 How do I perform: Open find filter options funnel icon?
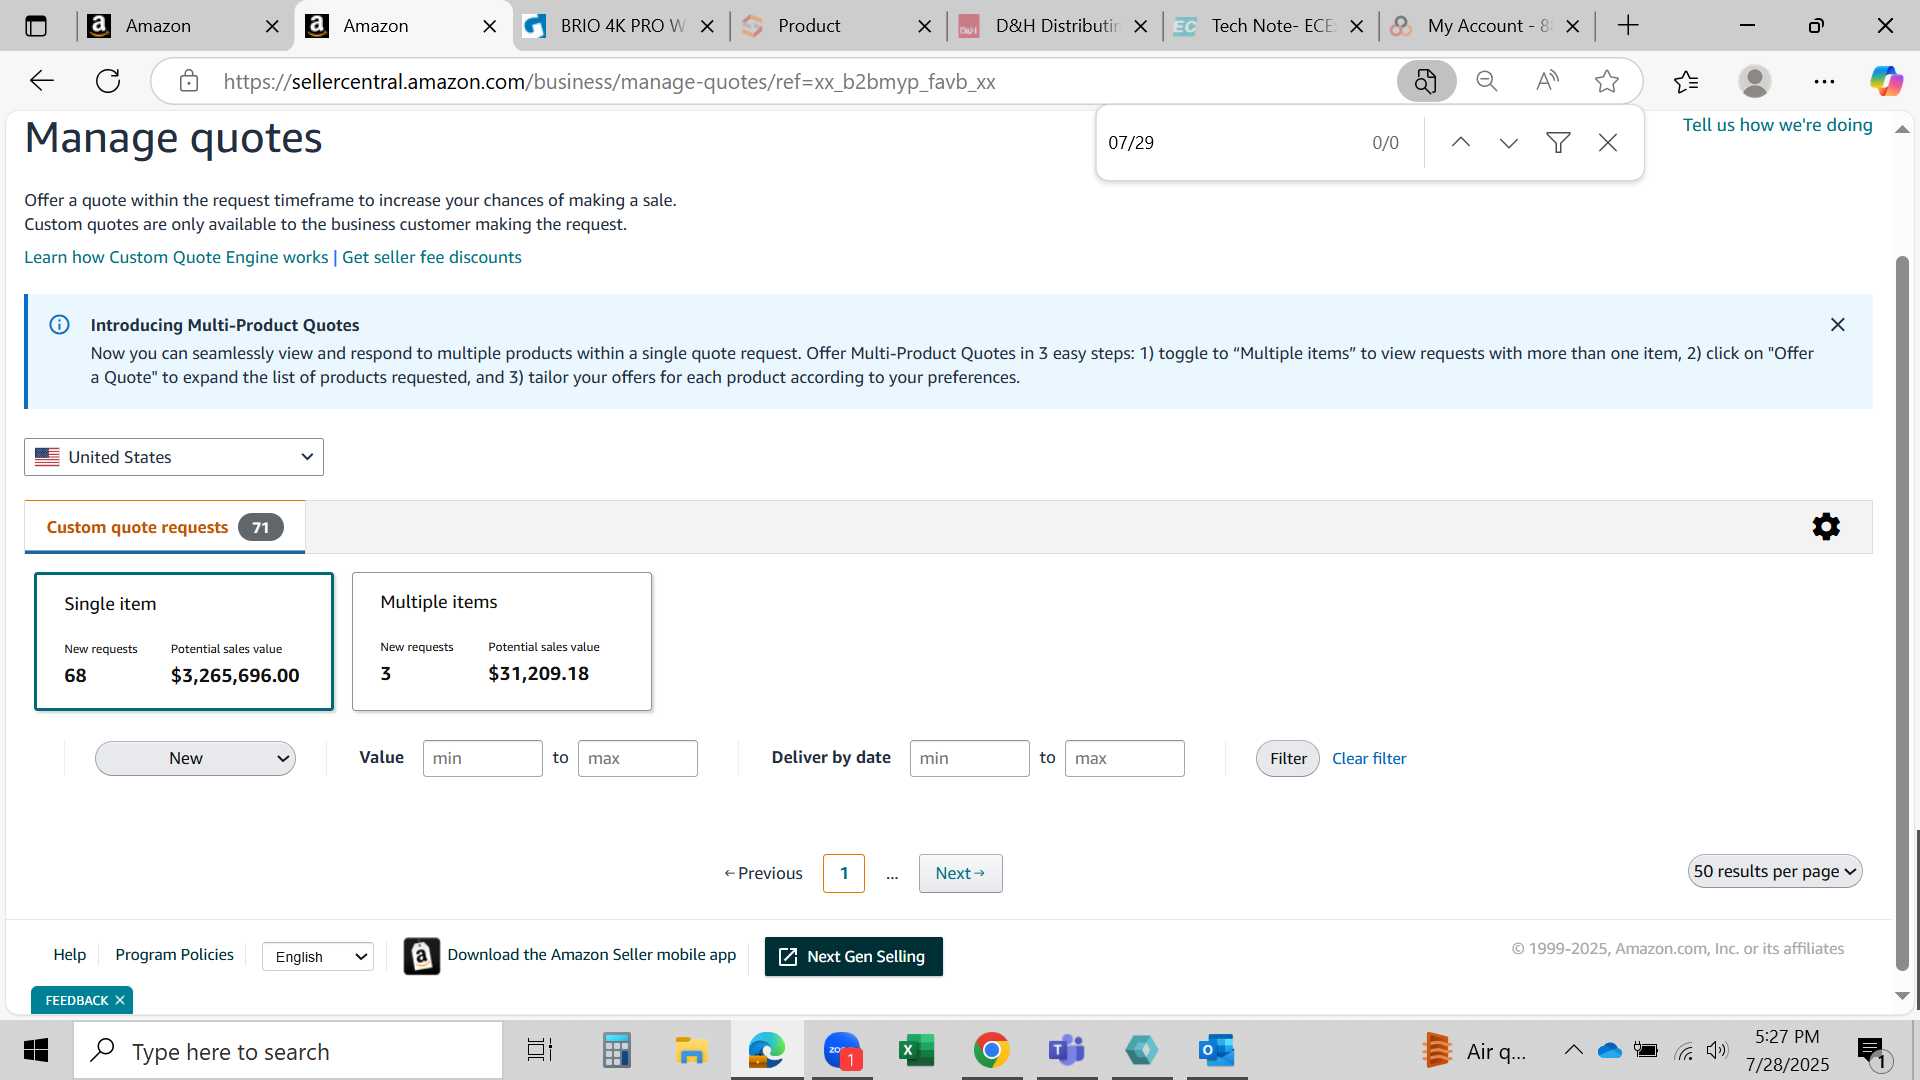pos(1558,143)
